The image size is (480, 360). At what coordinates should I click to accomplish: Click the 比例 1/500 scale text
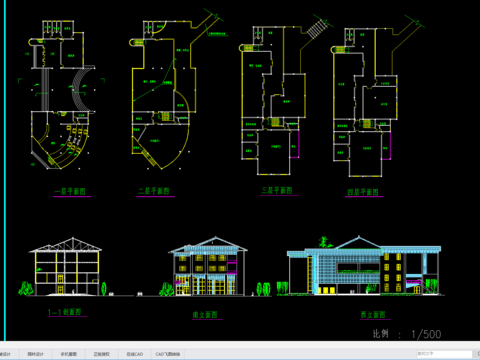(407, 334)
